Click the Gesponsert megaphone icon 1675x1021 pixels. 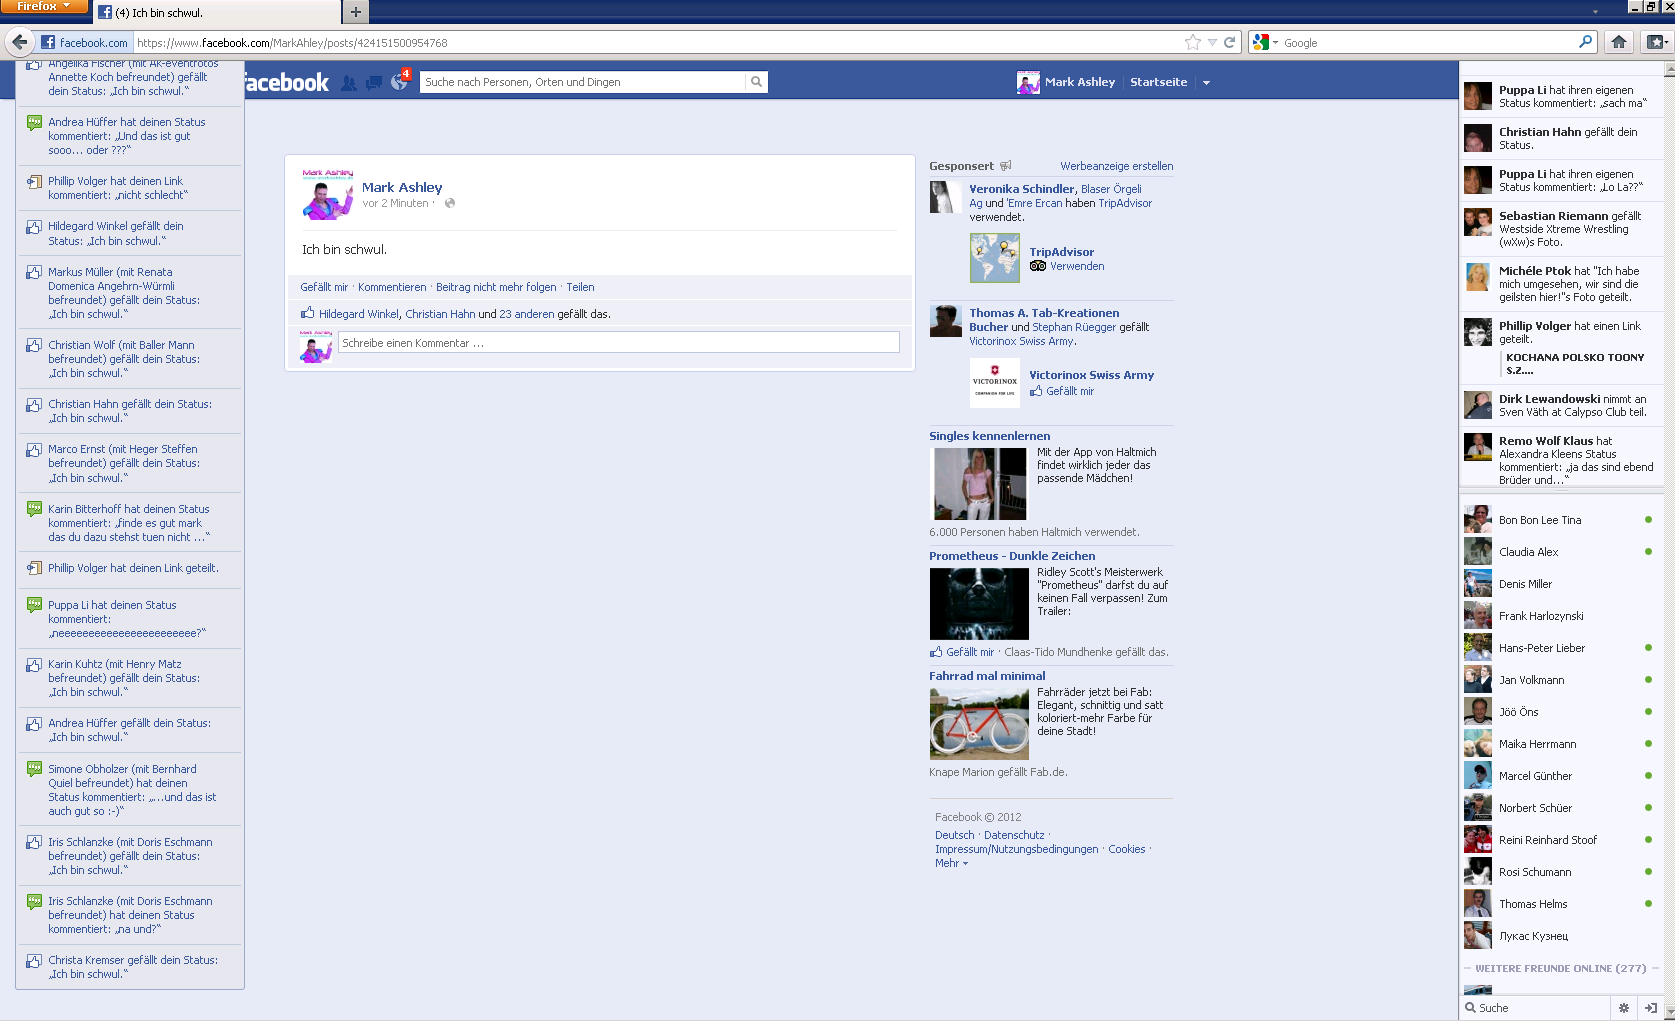[x=1006, y=166]
